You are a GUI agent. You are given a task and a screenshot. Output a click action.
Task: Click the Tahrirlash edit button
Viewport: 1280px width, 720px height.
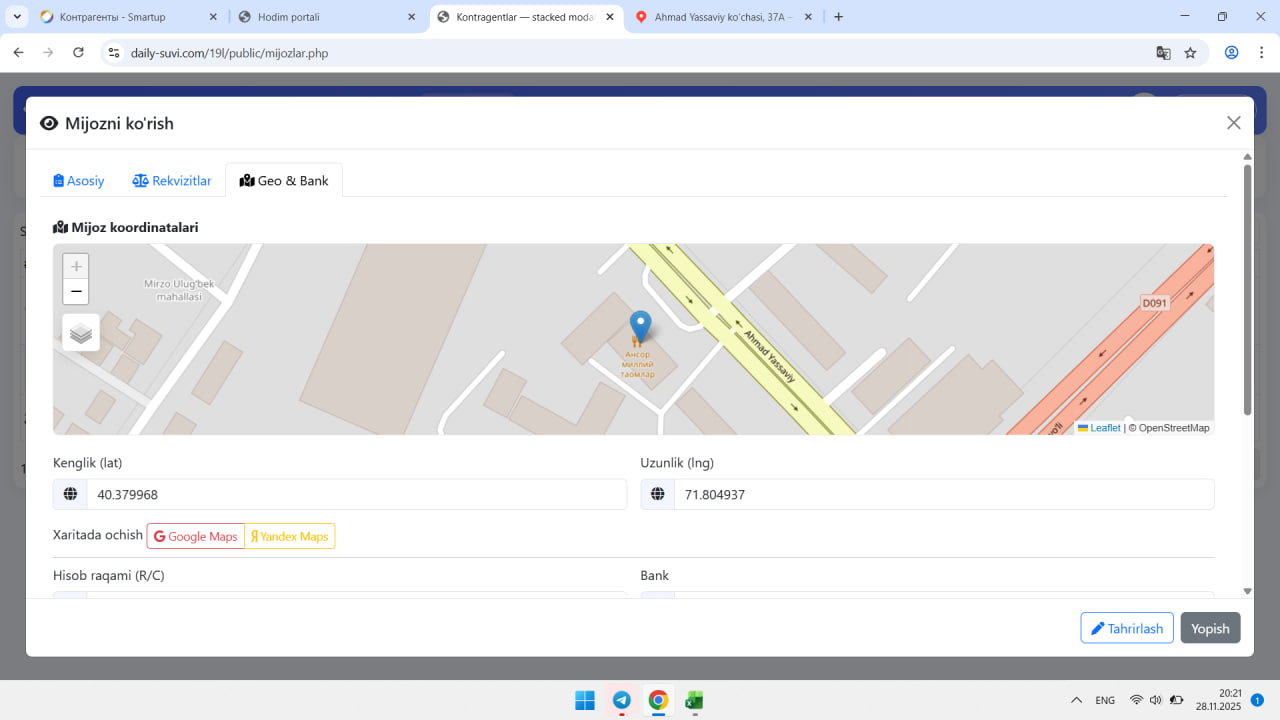1127,628
